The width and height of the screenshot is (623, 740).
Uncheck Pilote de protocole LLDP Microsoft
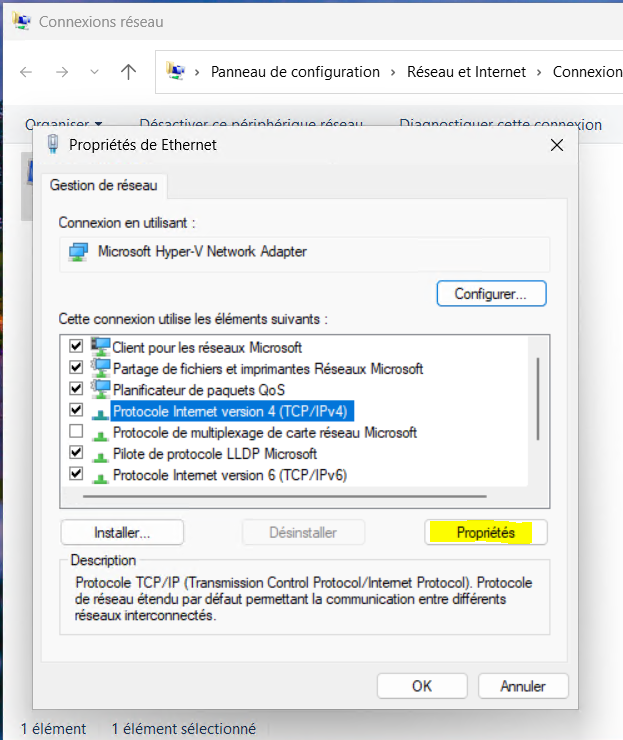pos(76,453)
